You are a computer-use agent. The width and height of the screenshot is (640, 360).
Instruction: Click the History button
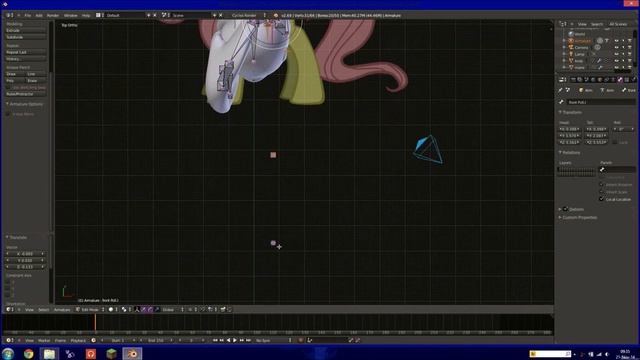click(25, 59)
